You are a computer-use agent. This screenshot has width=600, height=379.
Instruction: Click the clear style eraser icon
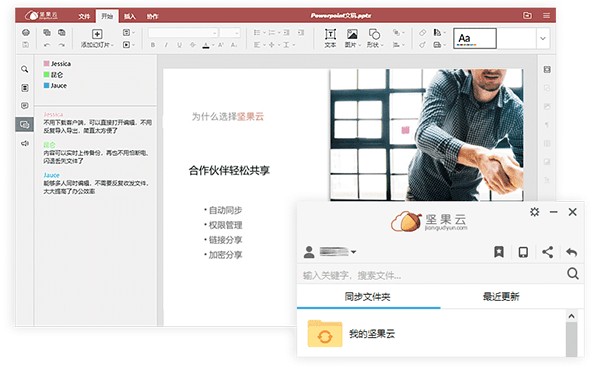[x=422, y=33]
